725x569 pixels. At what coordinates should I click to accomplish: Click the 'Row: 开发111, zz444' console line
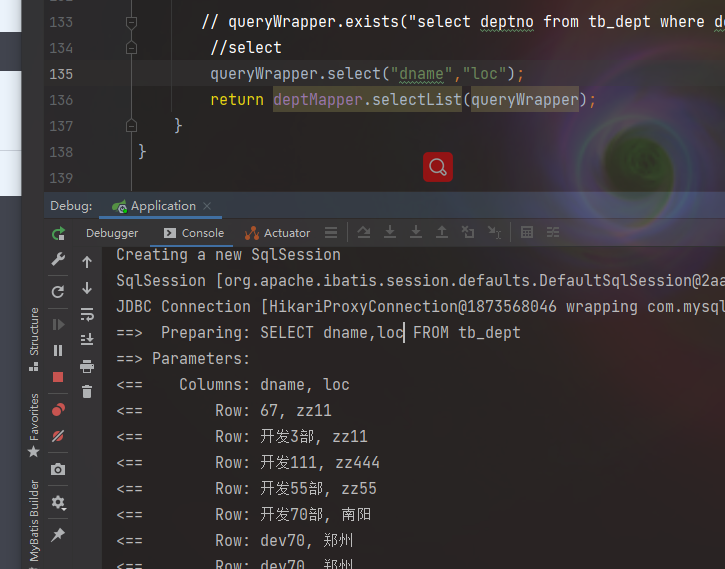[248, 462]
